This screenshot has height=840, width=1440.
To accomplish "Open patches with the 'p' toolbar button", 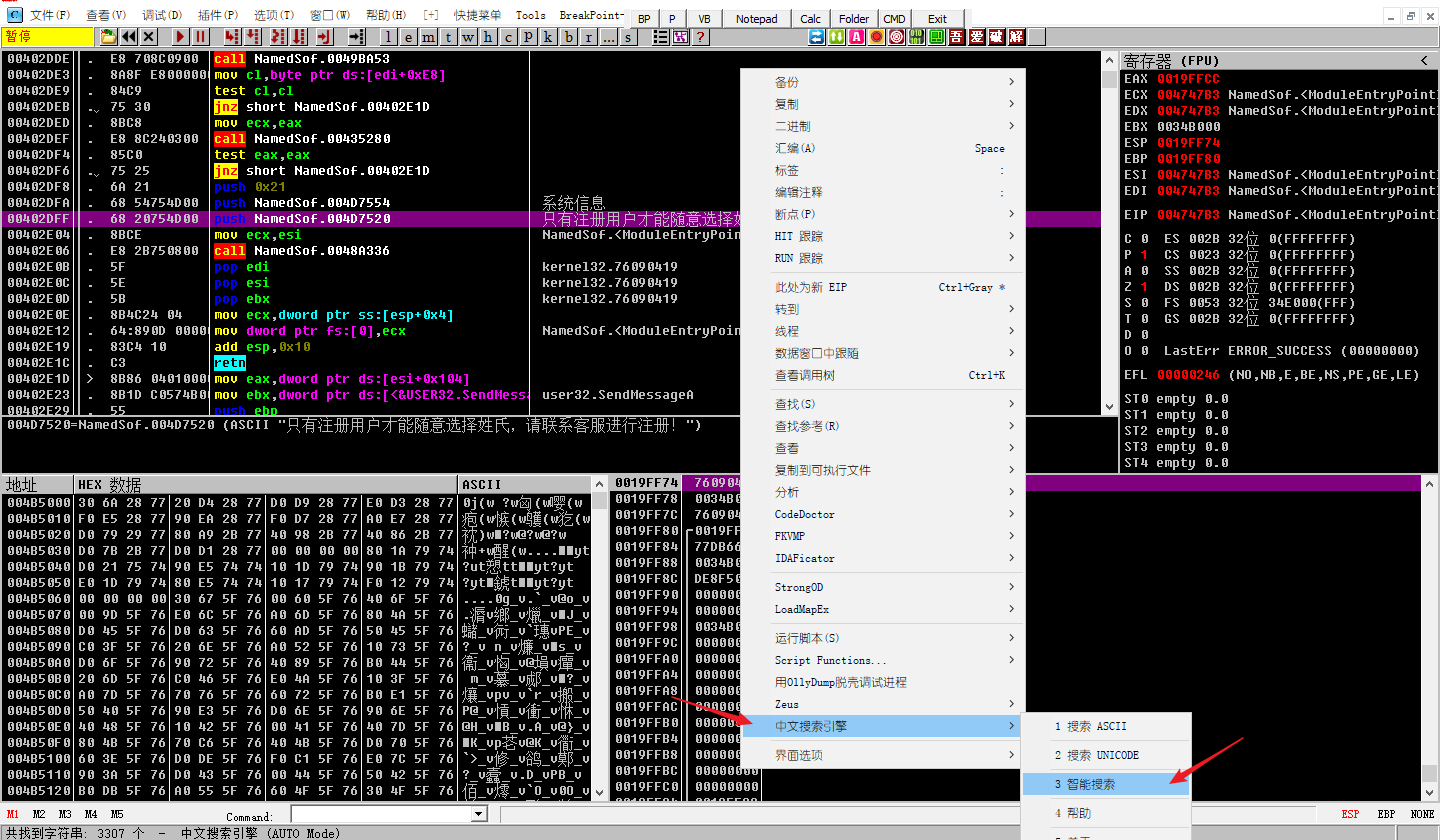I will point(529,37).
